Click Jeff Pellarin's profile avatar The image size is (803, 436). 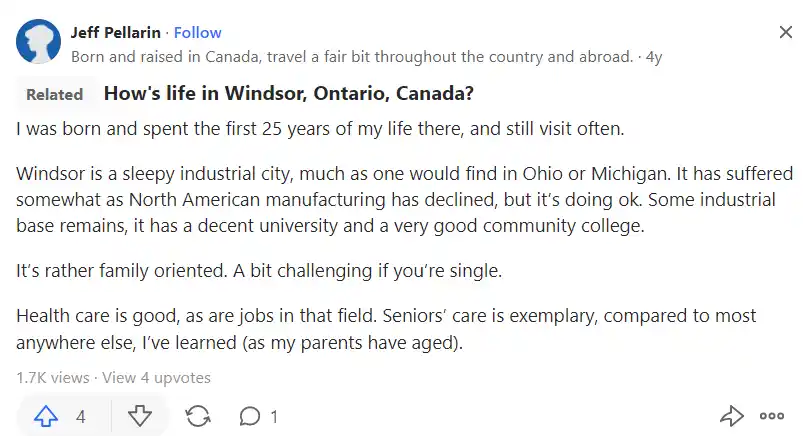click(x=38, y=41)
